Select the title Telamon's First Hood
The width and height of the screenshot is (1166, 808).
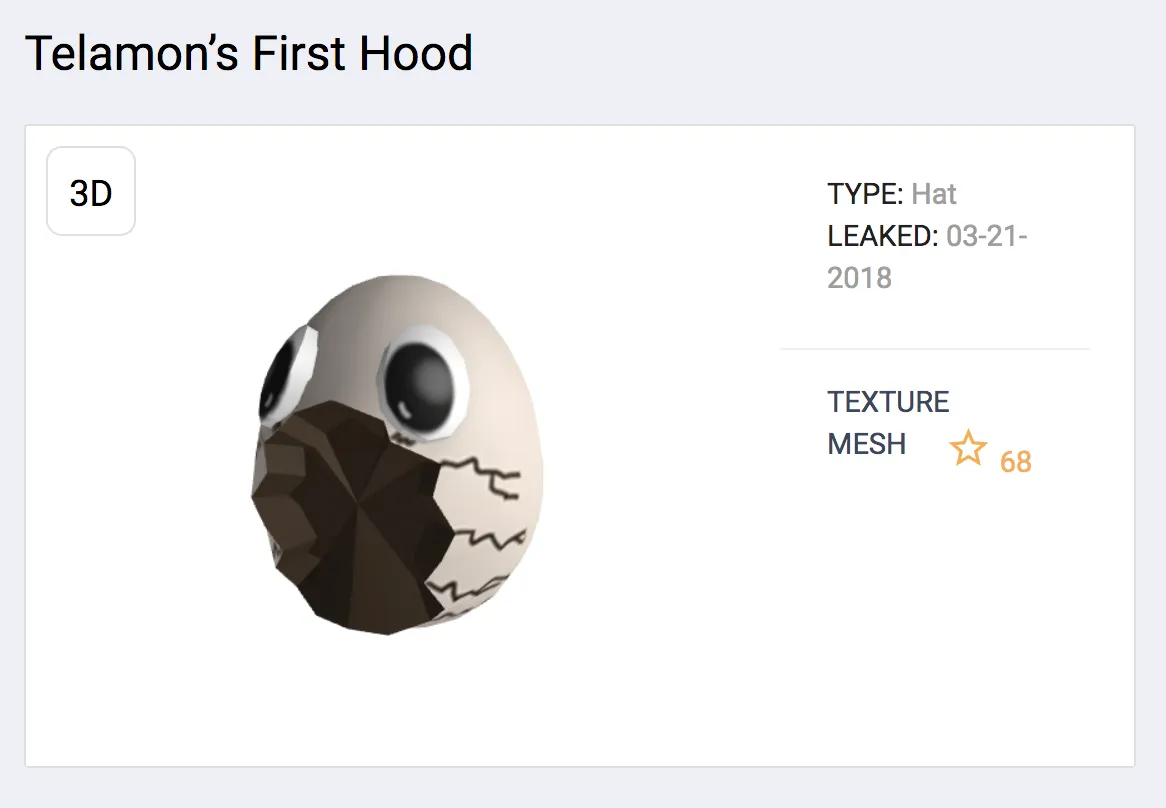(x=249, y=54)
